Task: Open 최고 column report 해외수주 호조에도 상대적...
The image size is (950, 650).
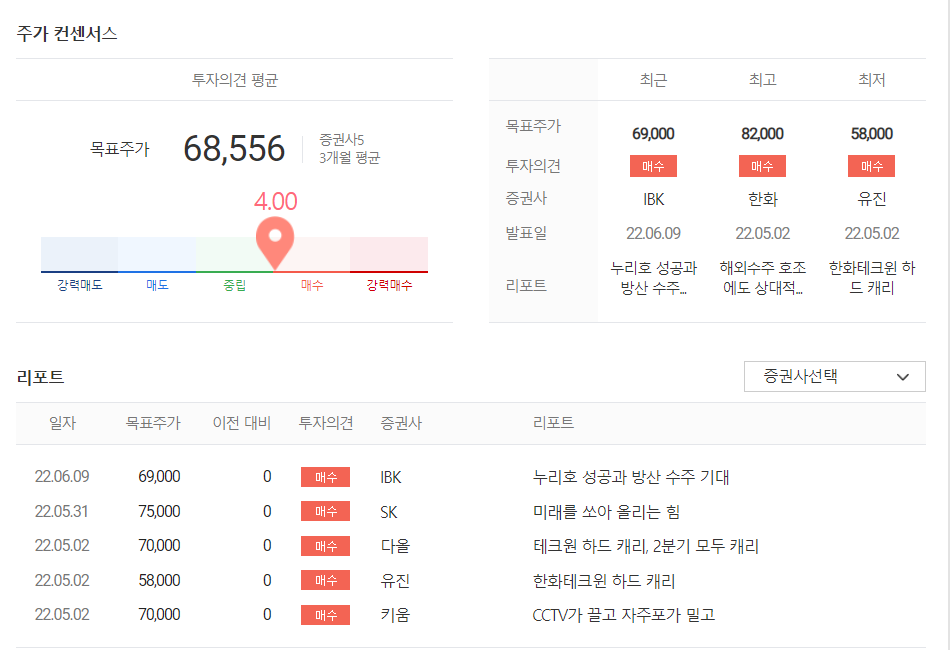Action: click(762, 277)
